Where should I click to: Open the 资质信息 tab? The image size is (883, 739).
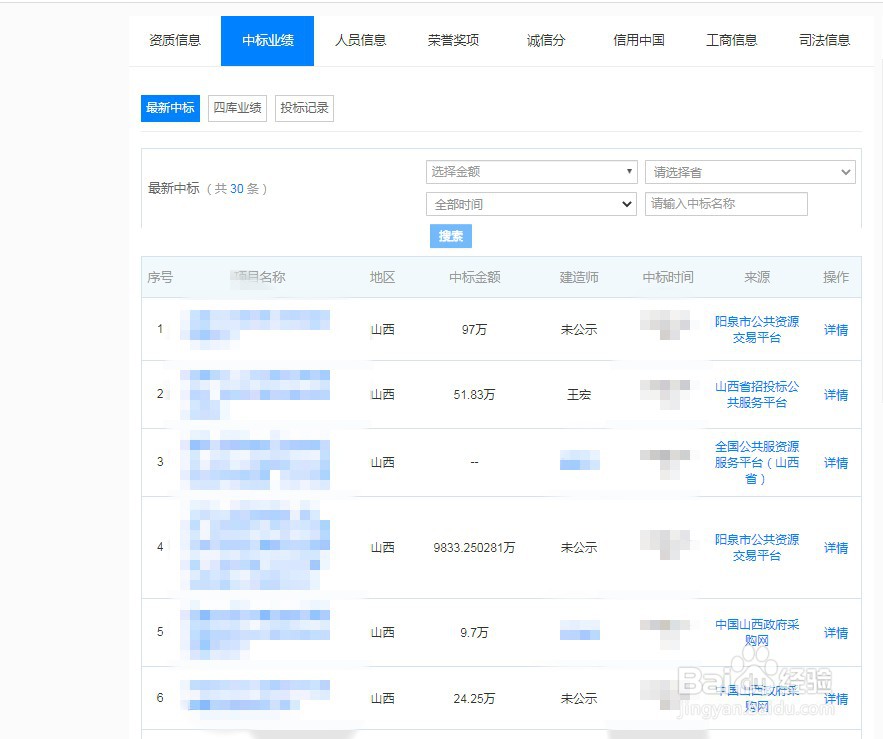tap(175, 41)
